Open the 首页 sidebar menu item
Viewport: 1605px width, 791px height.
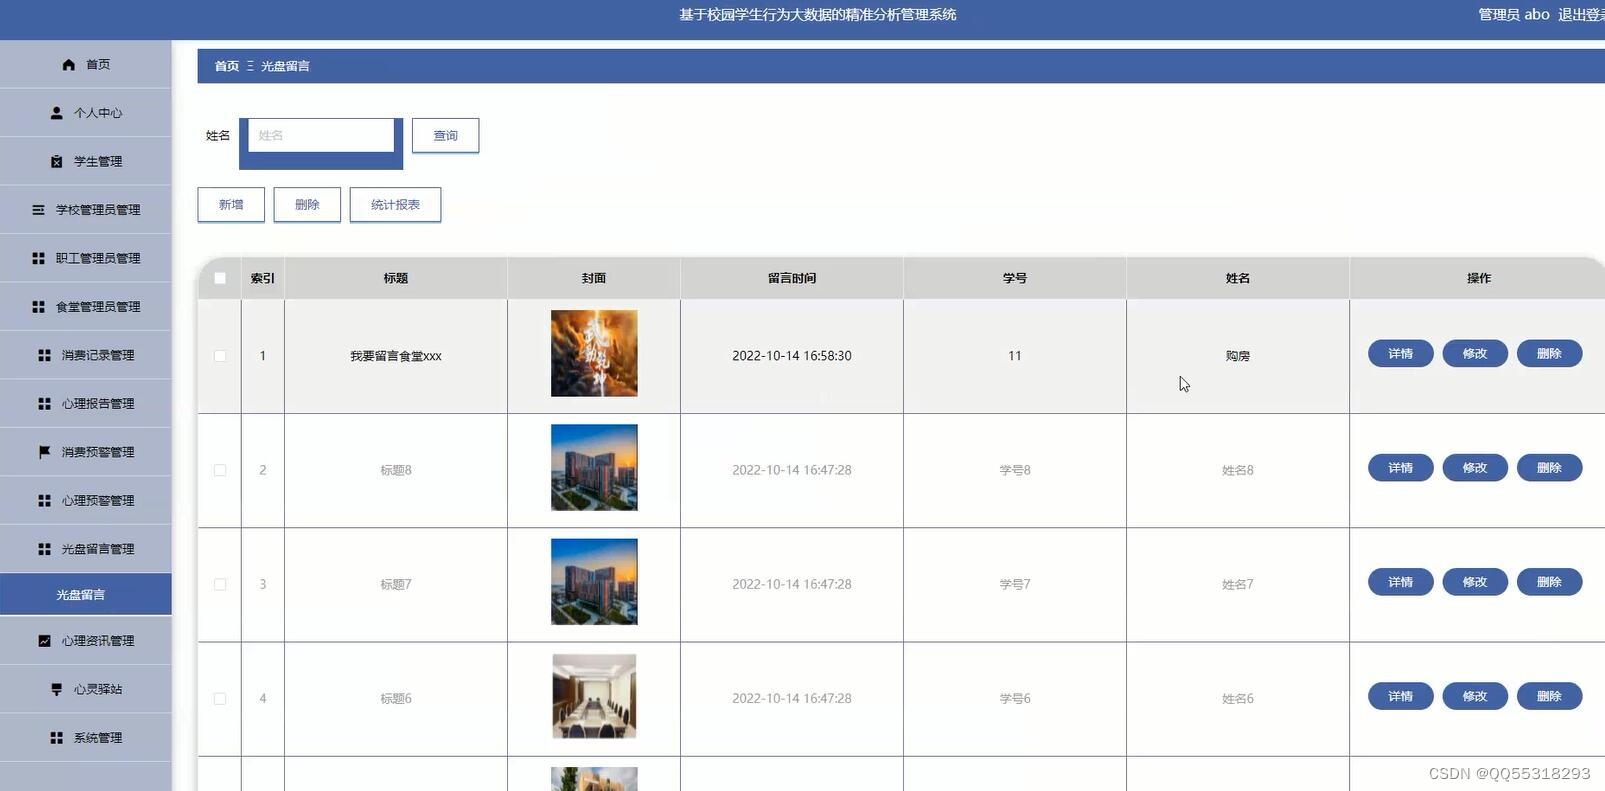click(x=85, y=64)
